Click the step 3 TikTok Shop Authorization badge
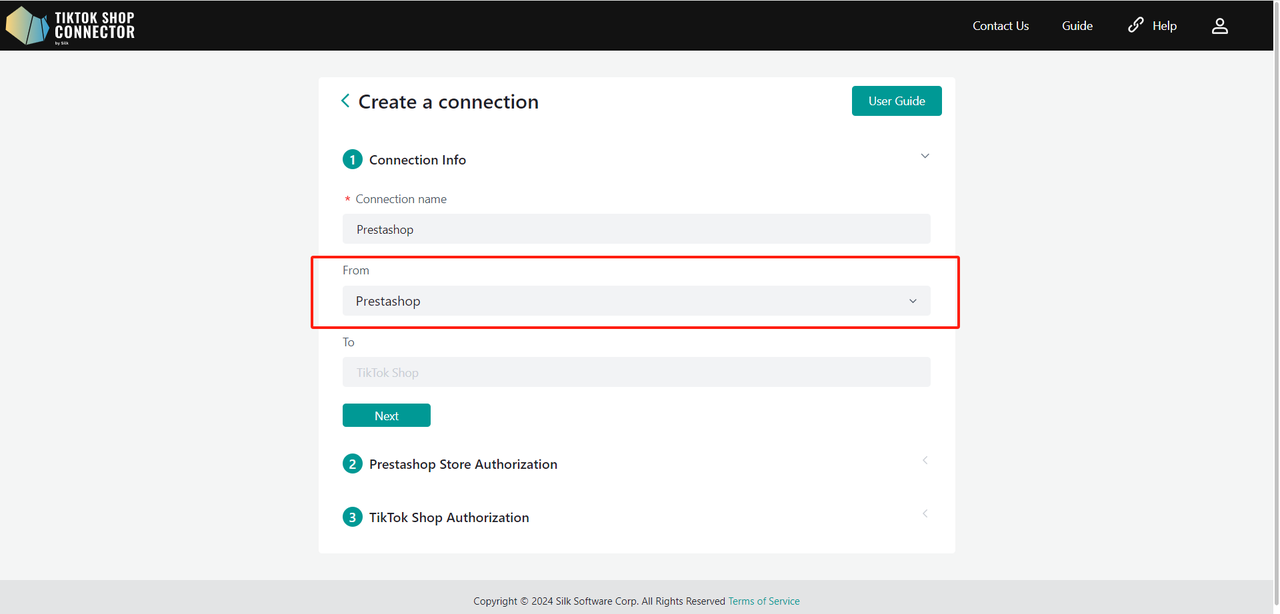 pyautogui.click(x=352, y=517)
